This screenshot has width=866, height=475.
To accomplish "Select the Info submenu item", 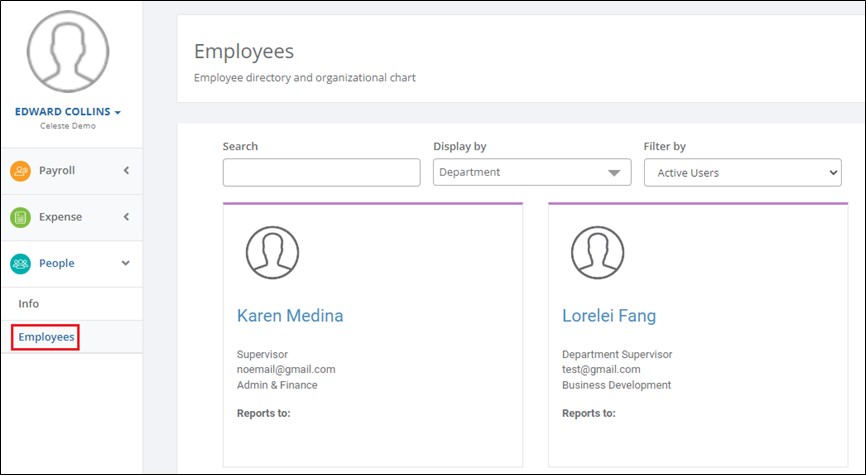I will pos(29,304).
